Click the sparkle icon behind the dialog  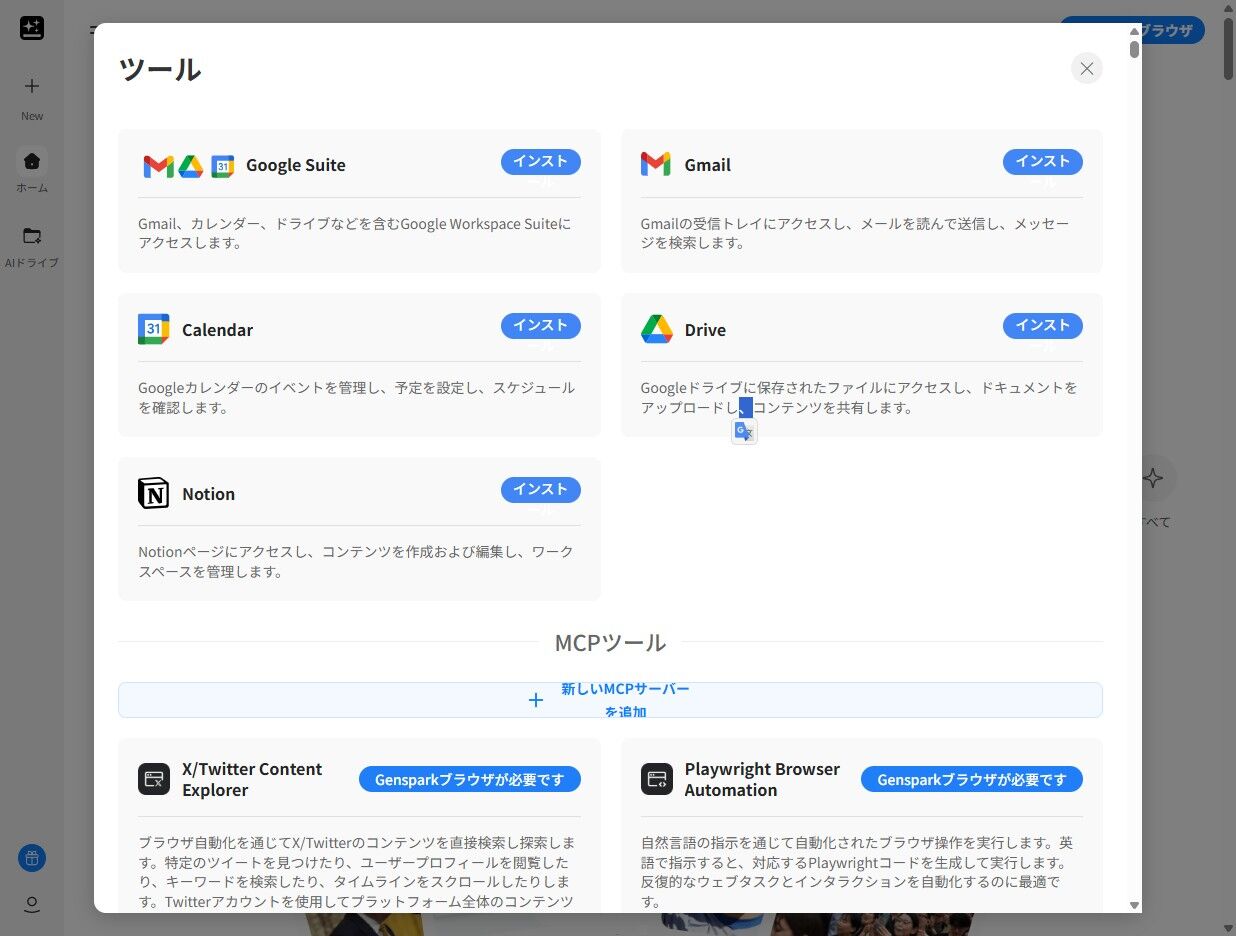tap(1153, 478)
